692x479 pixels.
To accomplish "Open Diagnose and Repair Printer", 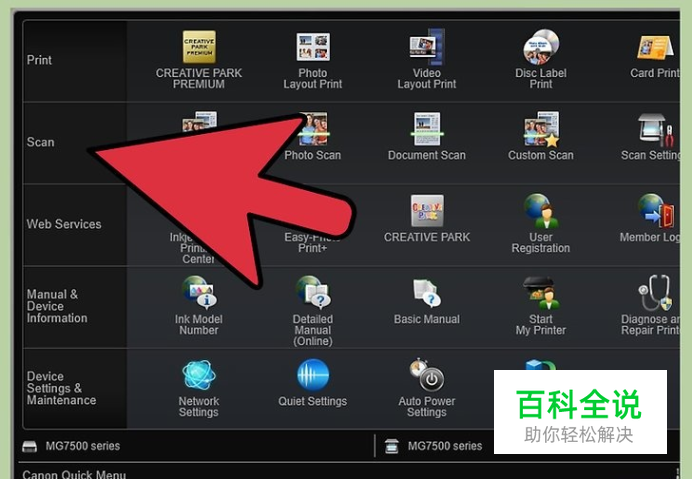I will click(x=656, y=293).
